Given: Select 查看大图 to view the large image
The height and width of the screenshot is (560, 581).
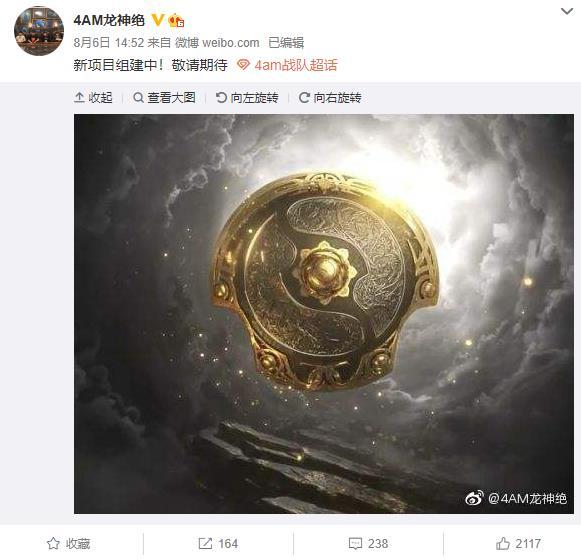Looking at the screenshot, I should [164, 97].
